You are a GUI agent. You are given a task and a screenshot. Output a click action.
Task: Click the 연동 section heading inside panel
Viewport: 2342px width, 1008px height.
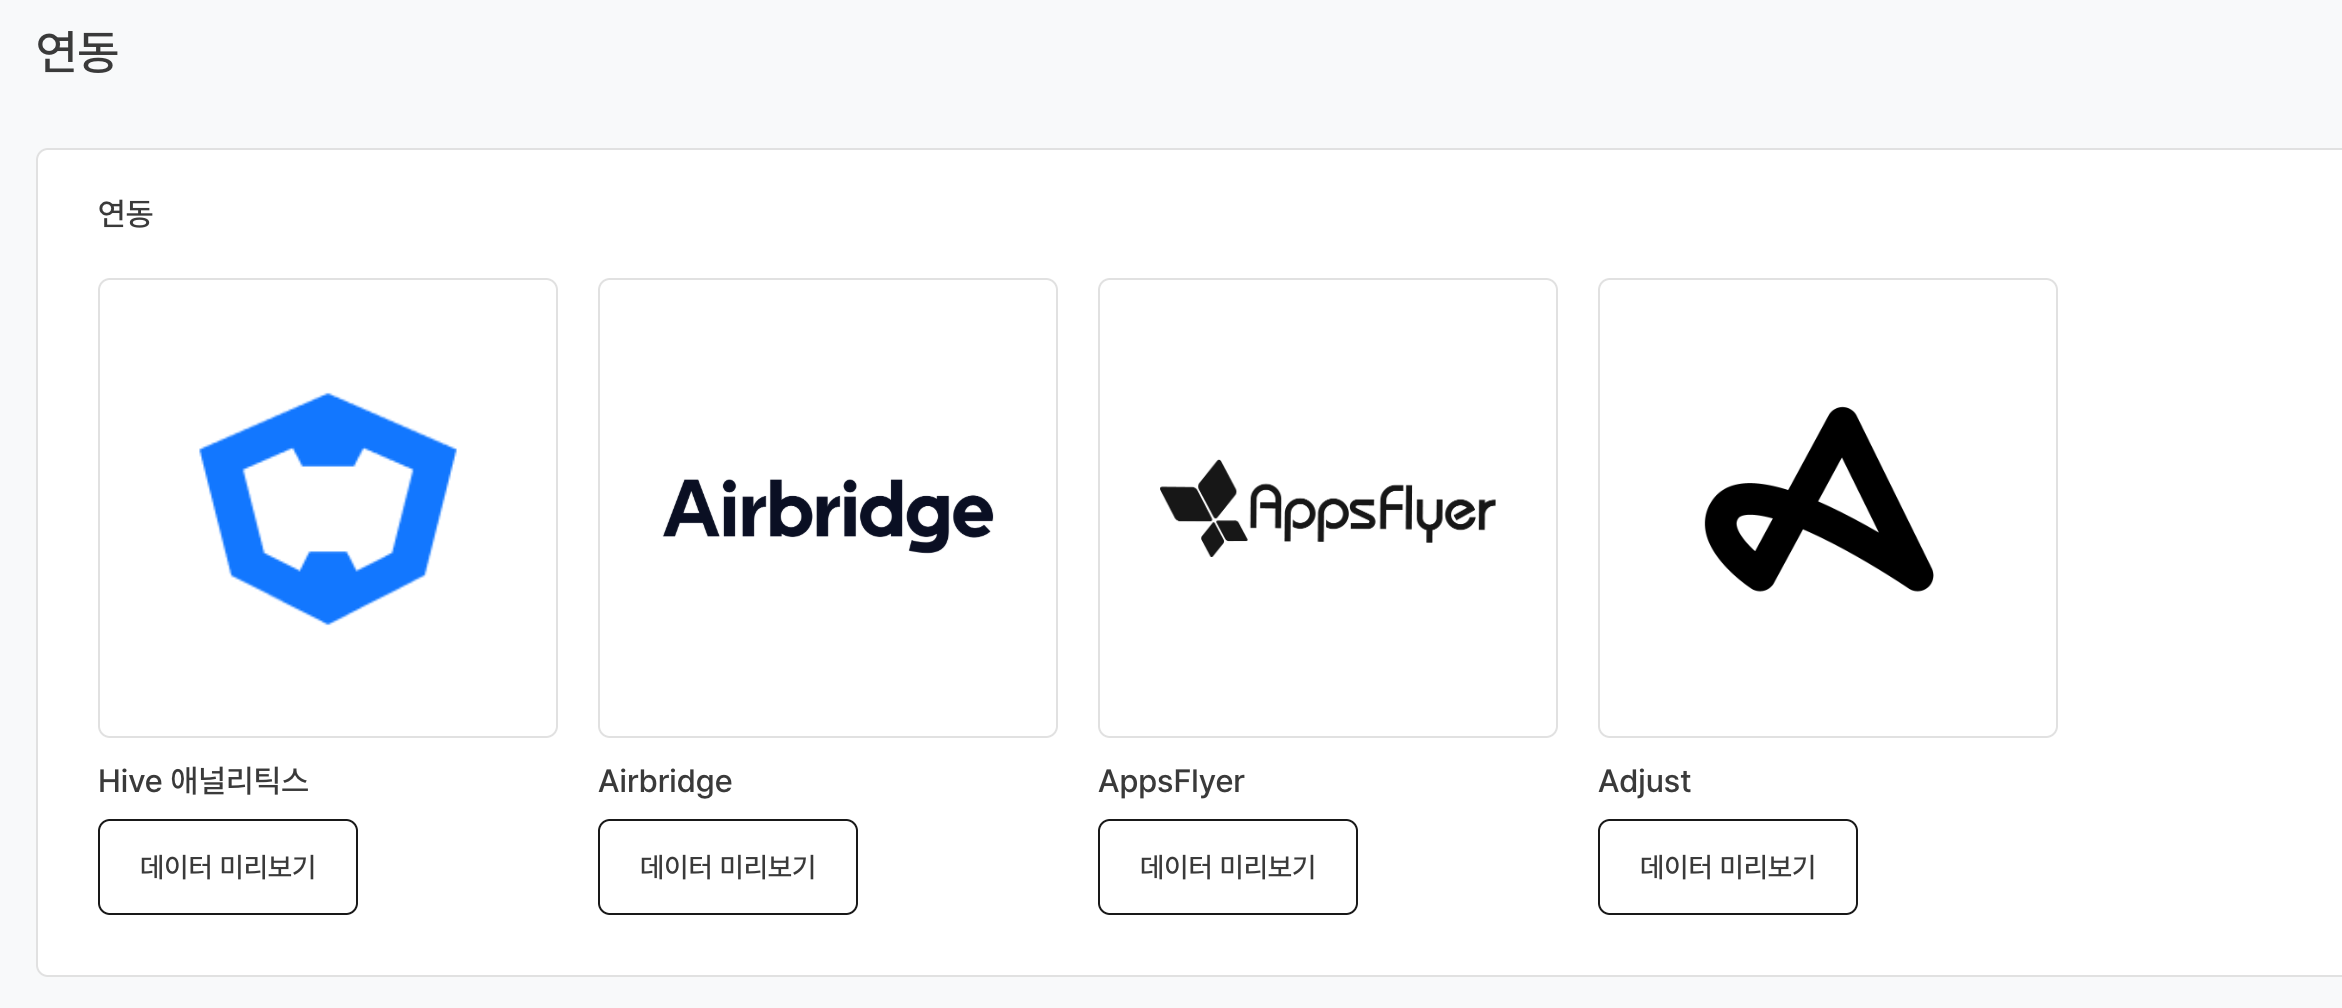pos(125,214)
